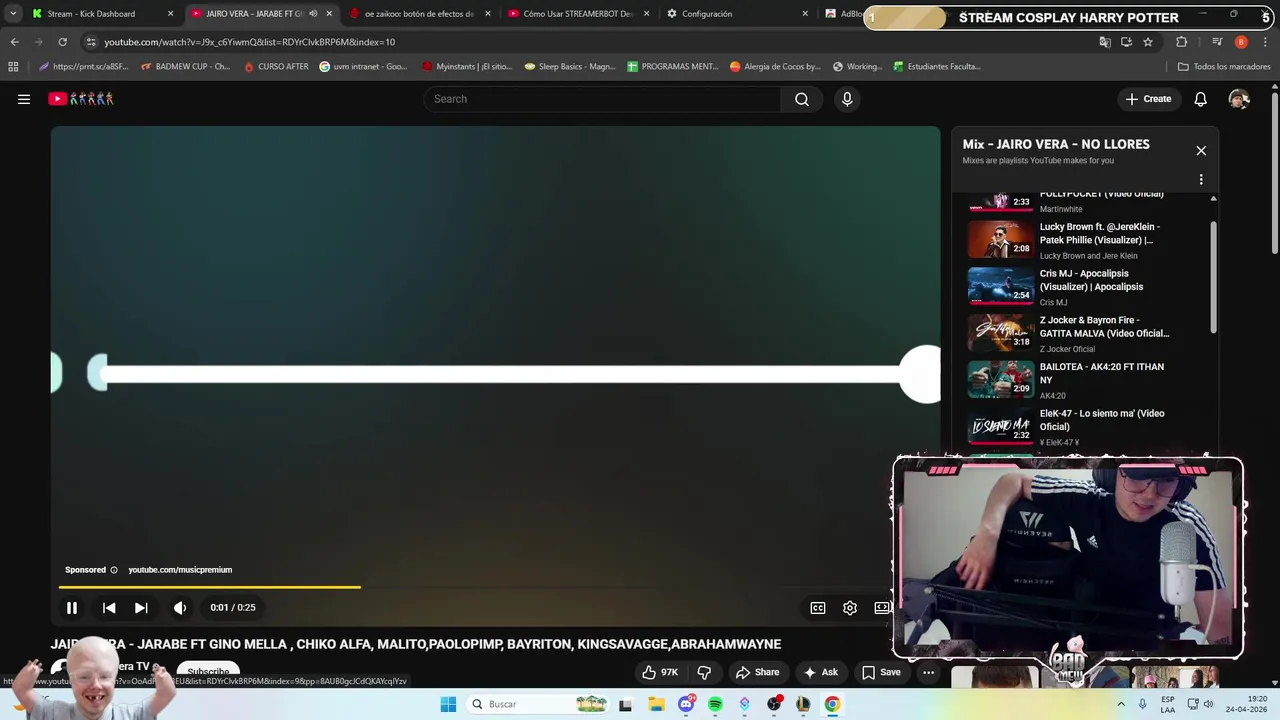Toggle closed captions CC button

[818, 607]
